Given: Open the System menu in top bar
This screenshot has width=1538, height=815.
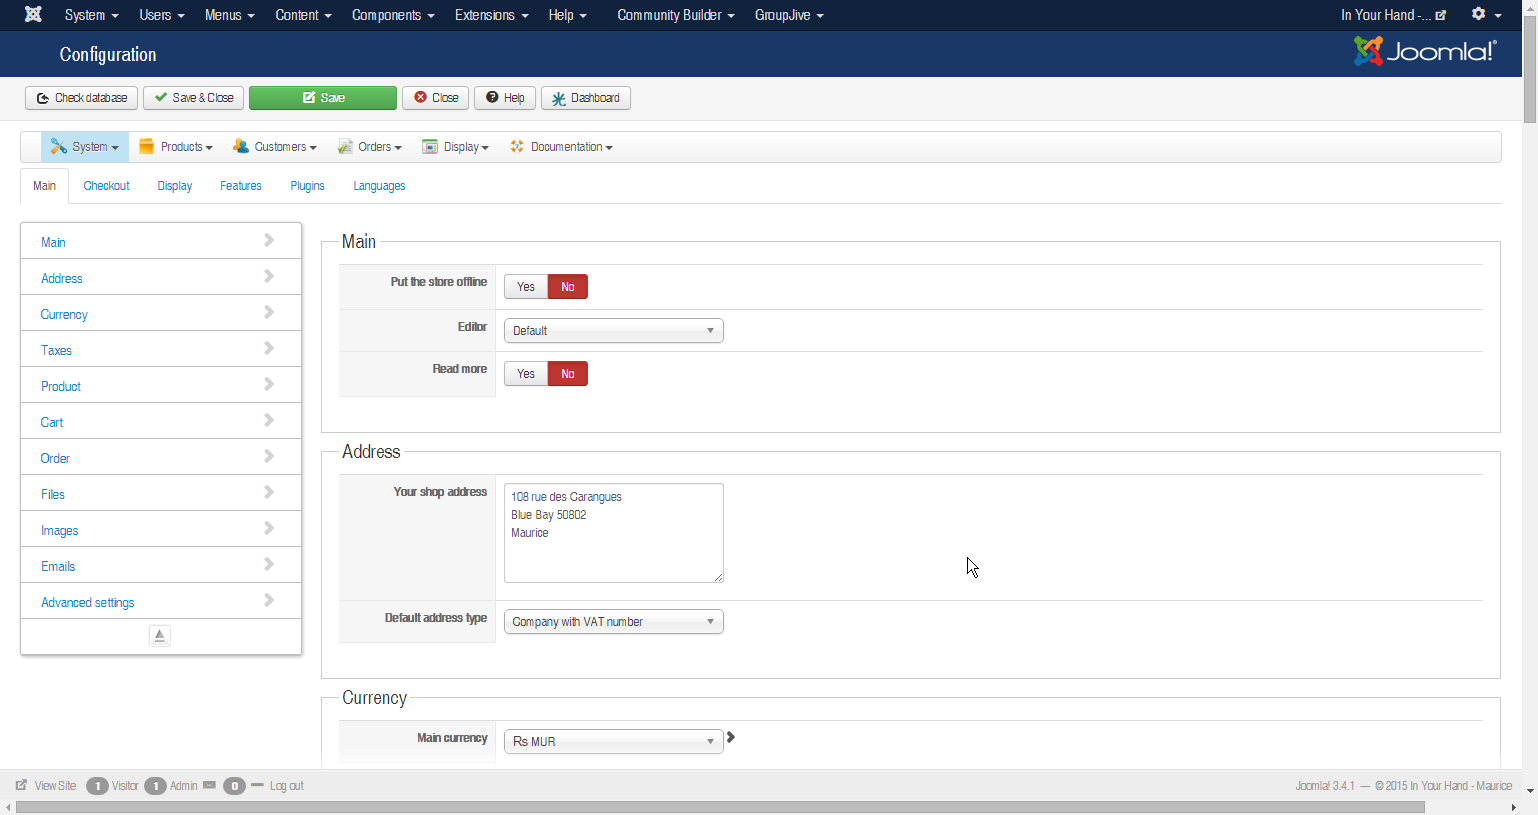Looking at the screenshot, I should 92,15.
